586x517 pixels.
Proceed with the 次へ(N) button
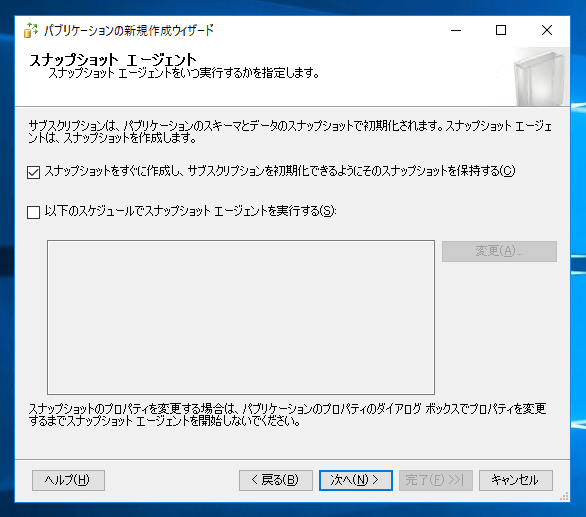click(x=356, y=480)
